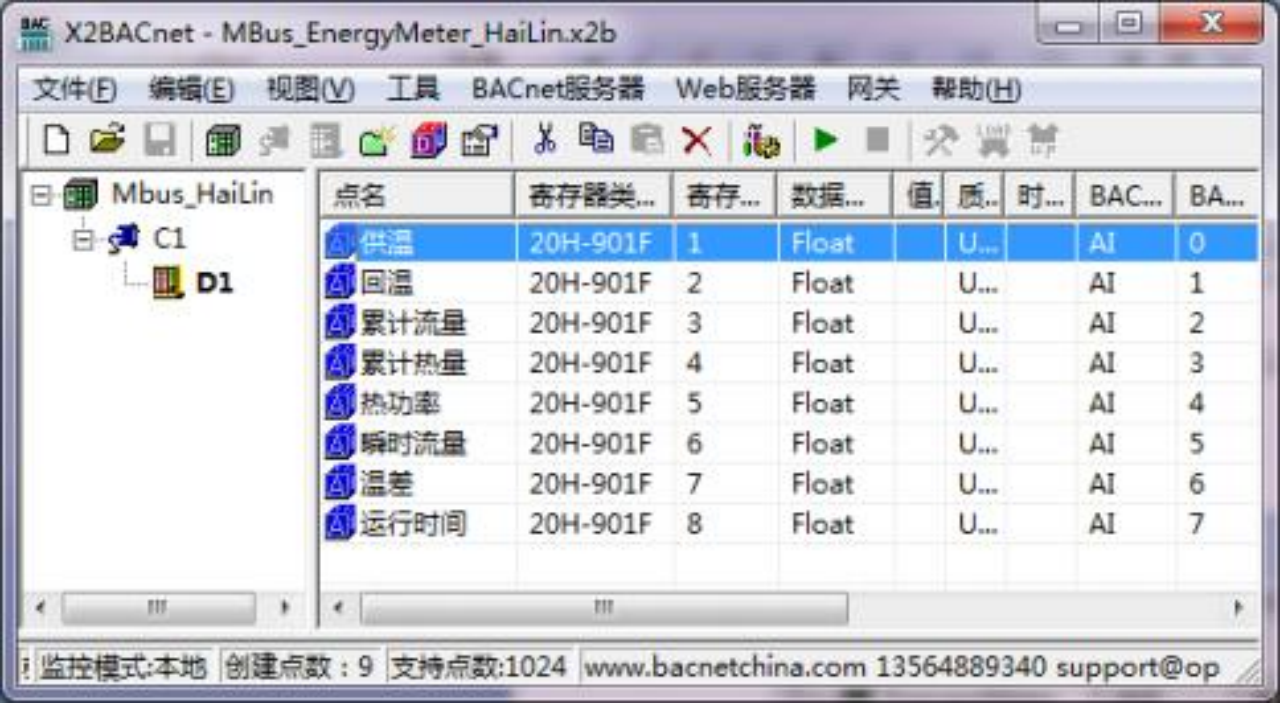
Task: Select the 累计热量 row name
Action: [x=413, y=363]
